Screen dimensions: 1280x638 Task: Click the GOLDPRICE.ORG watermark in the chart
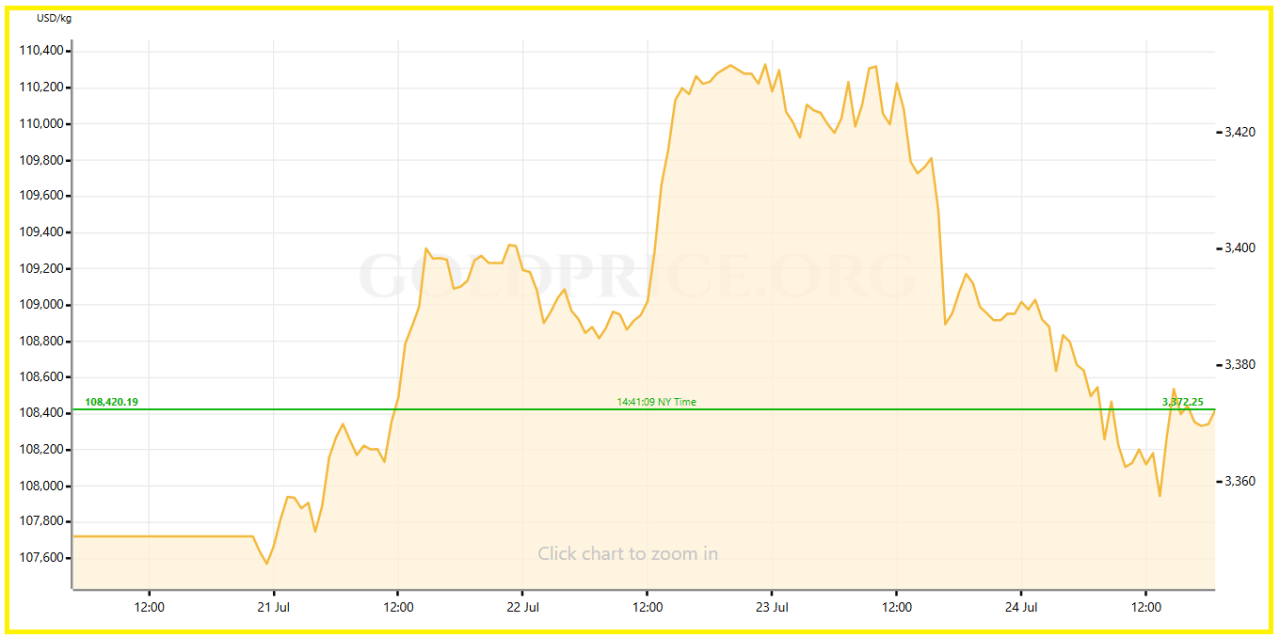click(637, 276)
